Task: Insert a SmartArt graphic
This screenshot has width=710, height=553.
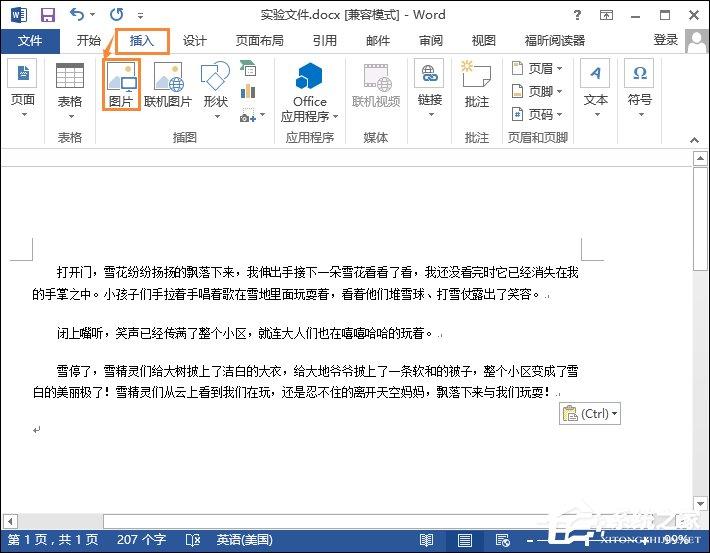Action: [248, 68]
